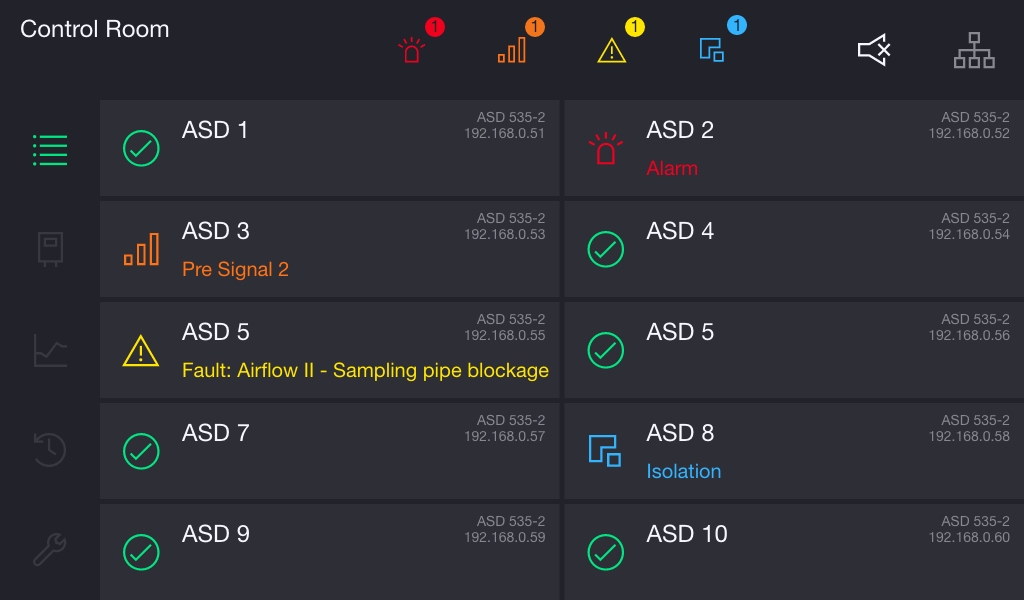Click the sampling pipe blockage fault text
The width and height of the screenshot is (1024, 600).
pos(365,370)
